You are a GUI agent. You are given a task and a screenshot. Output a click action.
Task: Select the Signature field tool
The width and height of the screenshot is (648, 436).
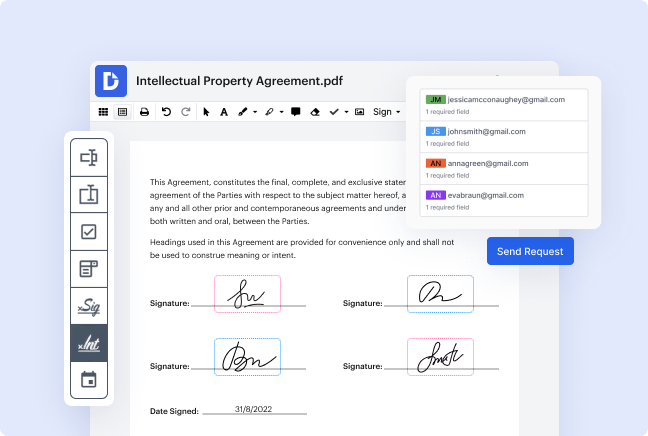pyautogui.click(x=88, y=306)
